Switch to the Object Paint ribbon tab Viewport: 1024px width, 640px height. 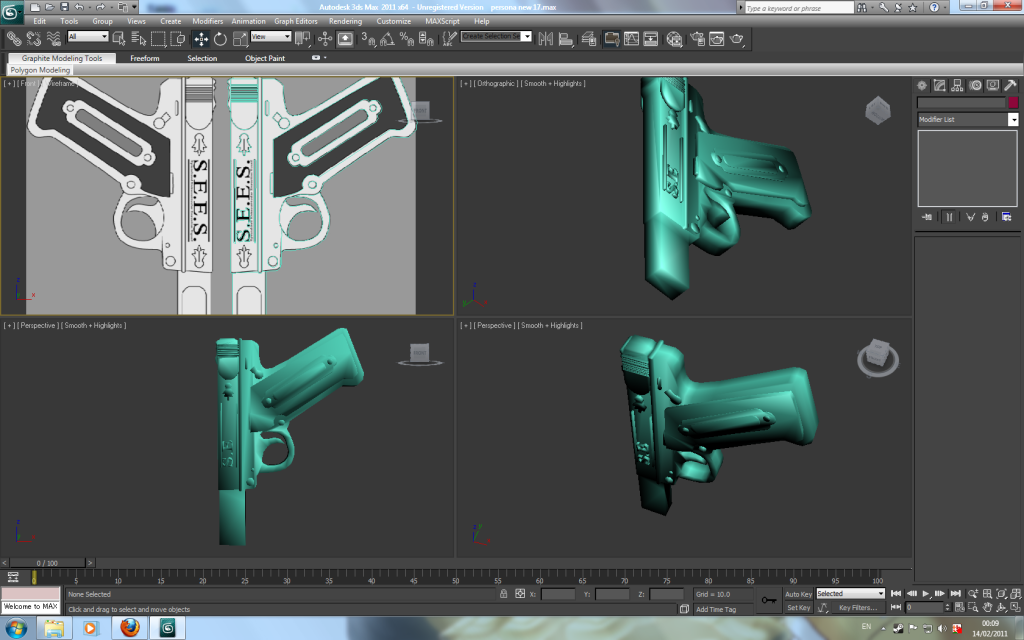(x=264, y=58)
